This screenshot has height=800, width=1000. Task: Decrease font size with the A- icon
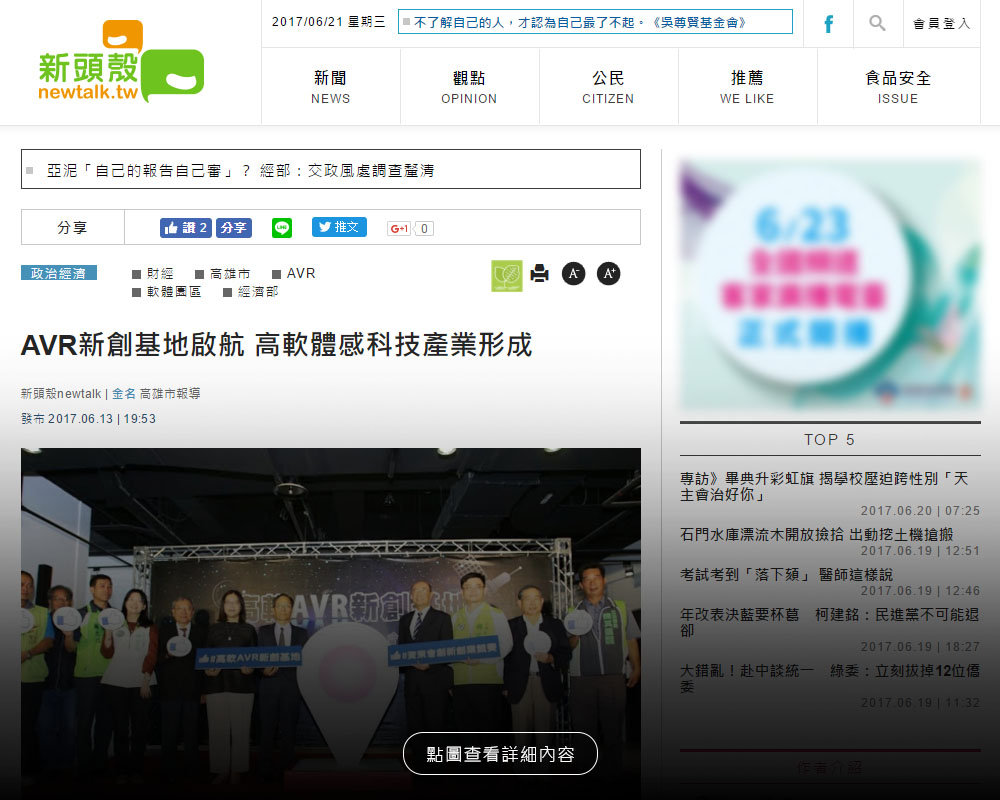(x=573, y=273)
